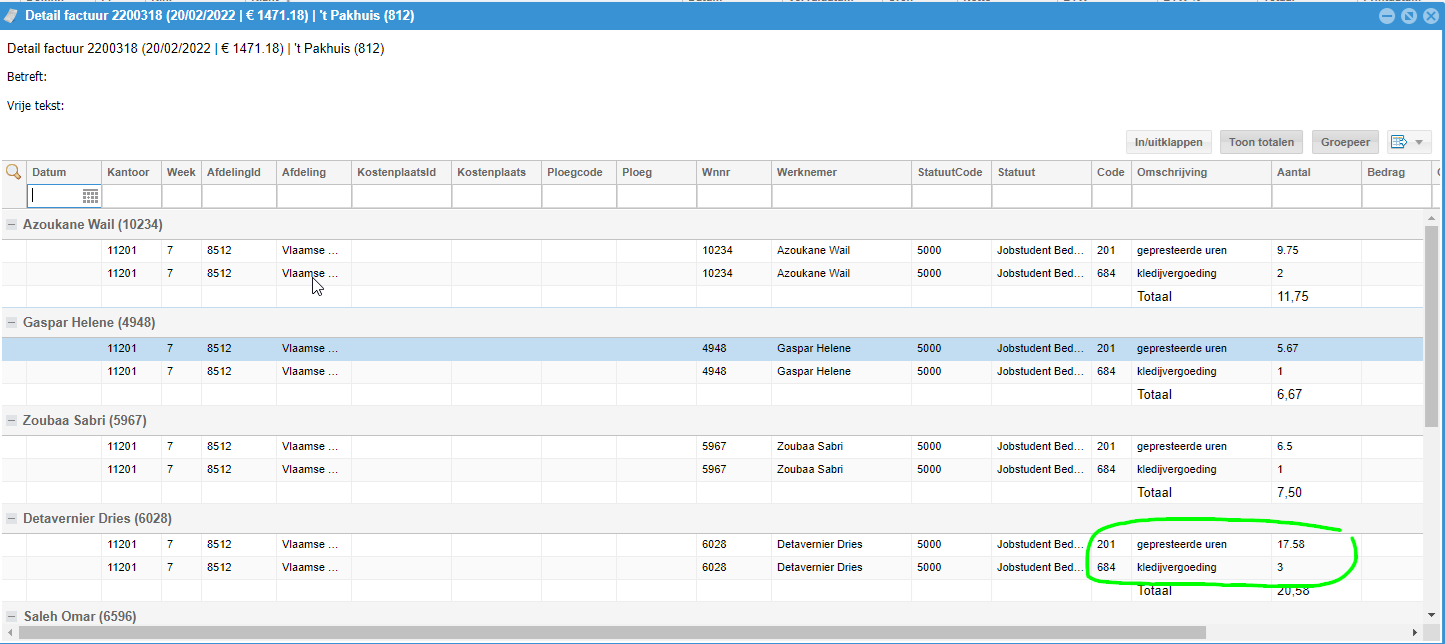Toggle the Groepeer button
The image size is (1445, 644).
1345,142
